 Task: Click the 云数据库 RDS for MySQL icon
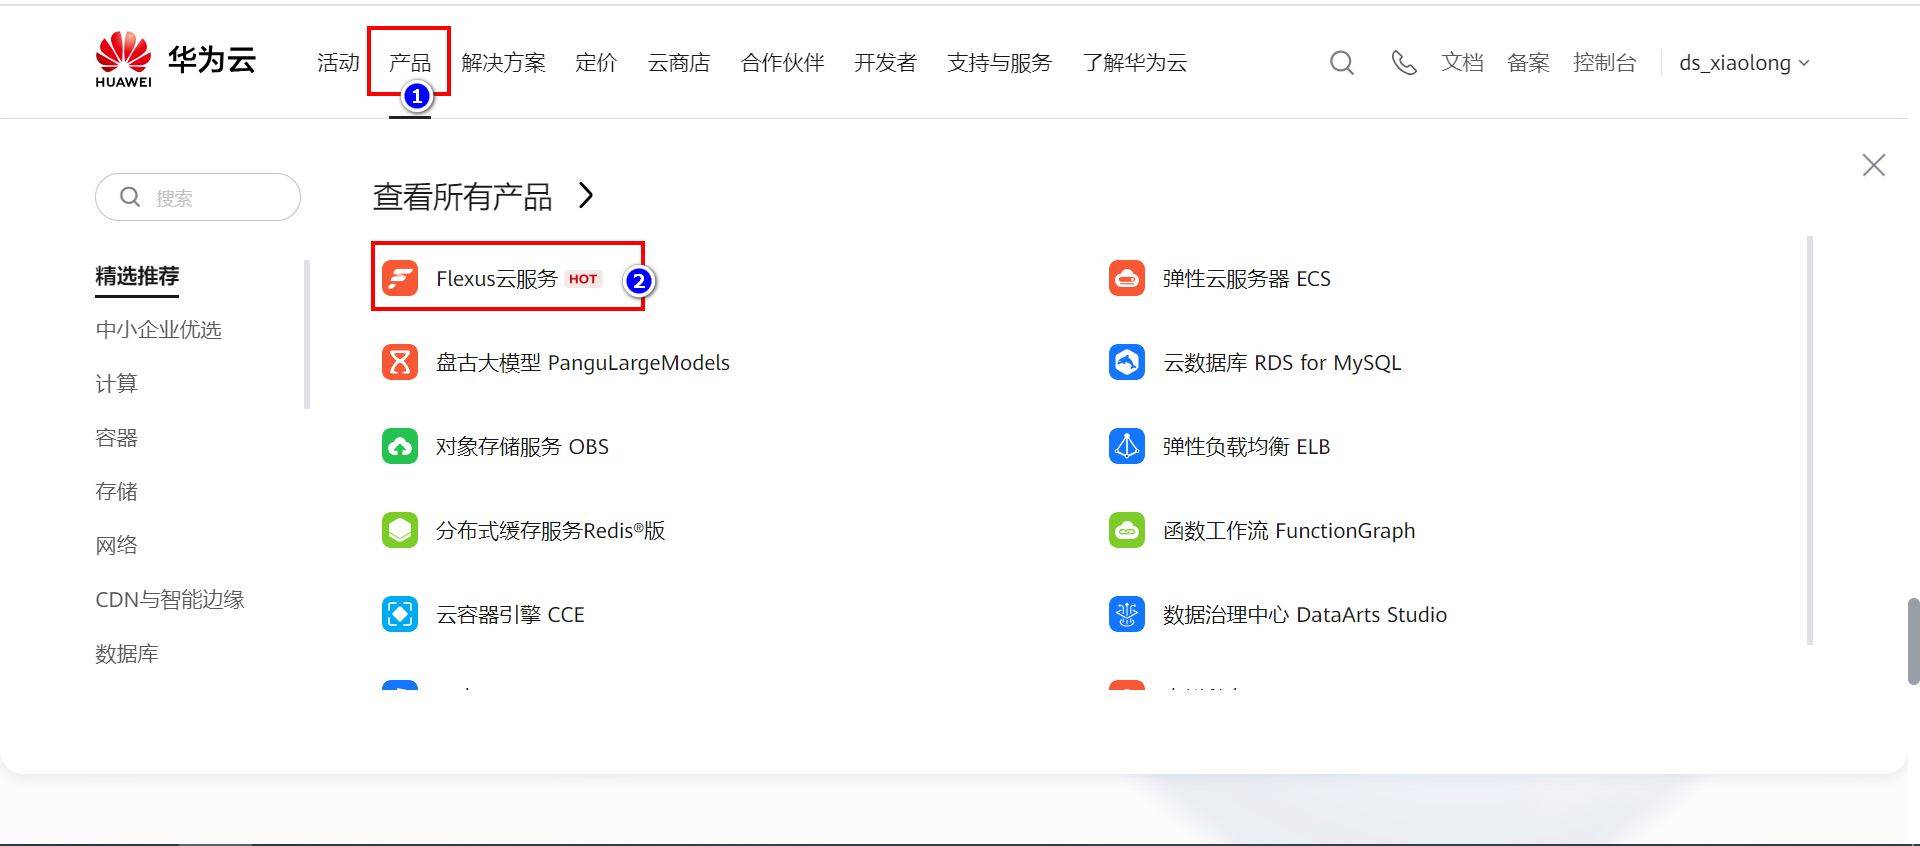(1127, 362)
